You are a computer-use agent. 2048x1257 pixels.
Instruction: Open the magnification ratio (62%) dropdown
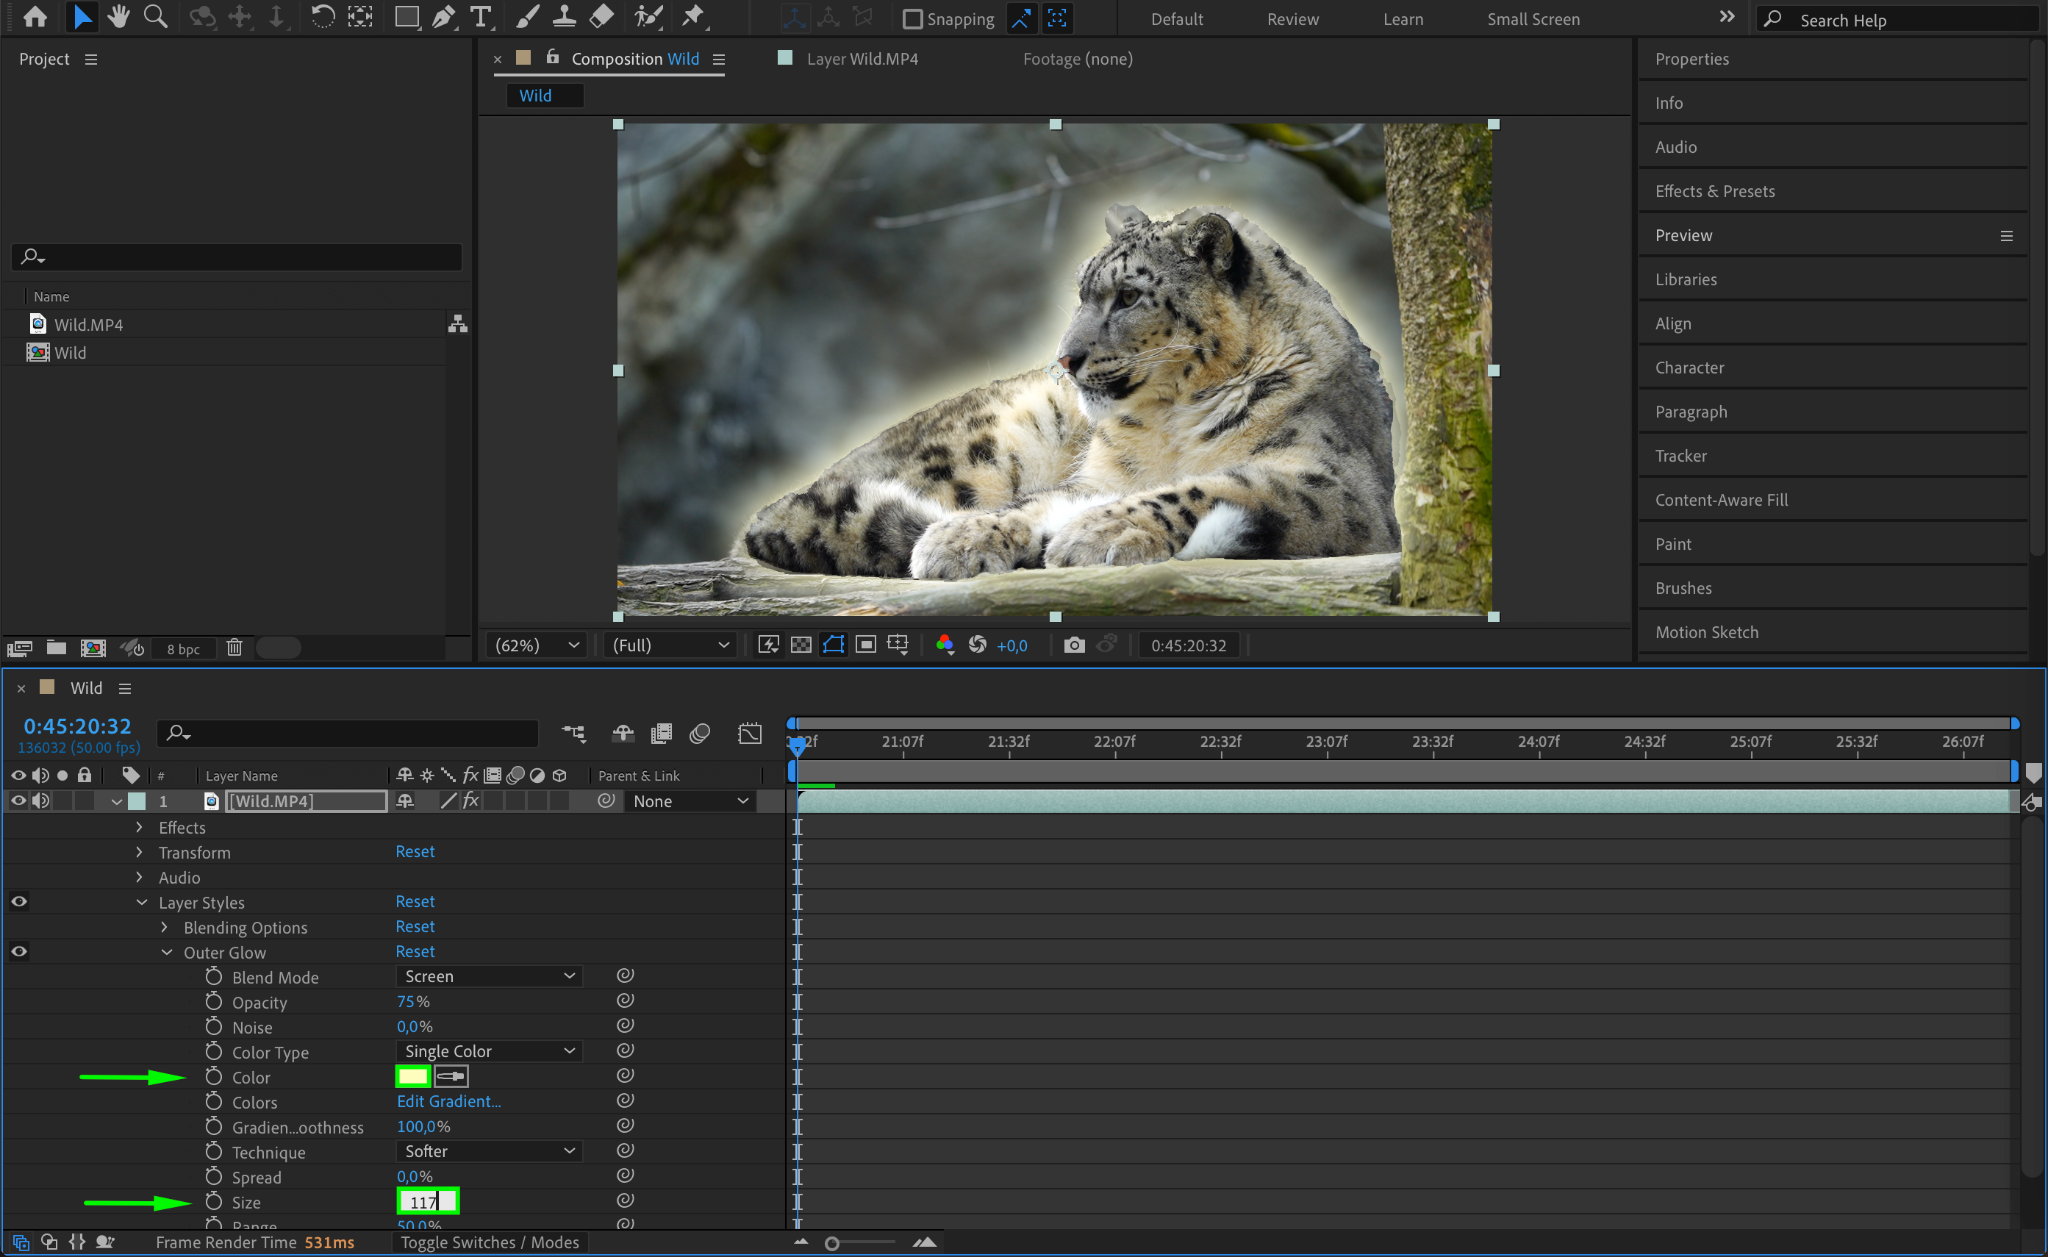[537, 645]
